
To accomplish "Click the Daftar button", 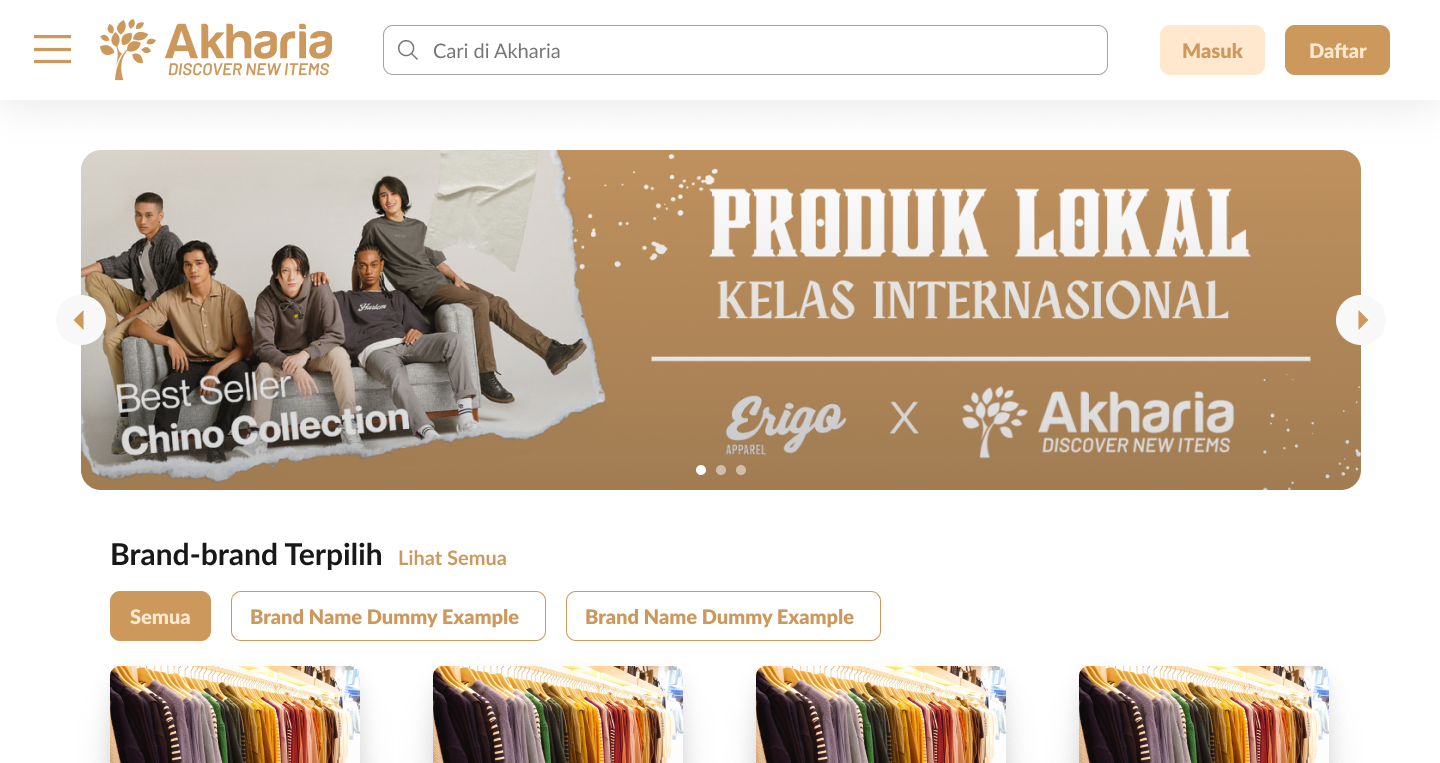I will (x=1337, y=50).
